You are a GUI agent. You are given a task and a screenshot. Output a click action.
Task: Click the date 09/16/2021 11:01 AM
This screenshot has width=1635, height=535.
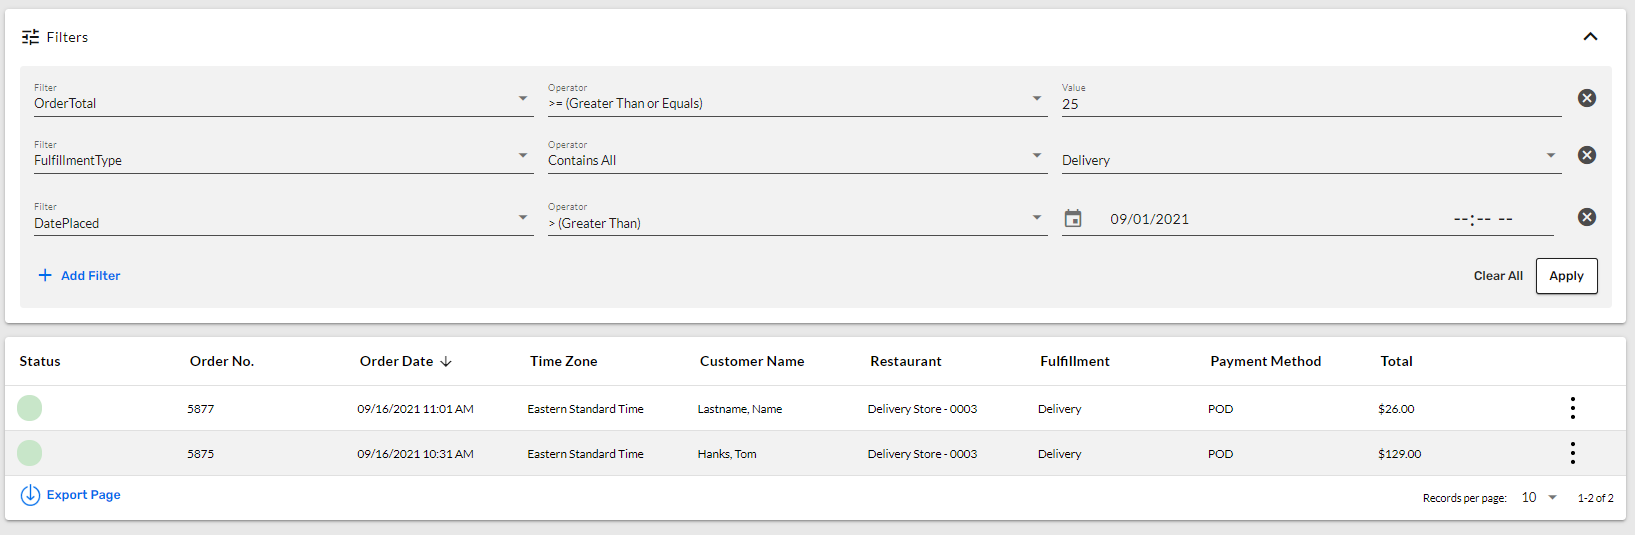pos(415,409)
